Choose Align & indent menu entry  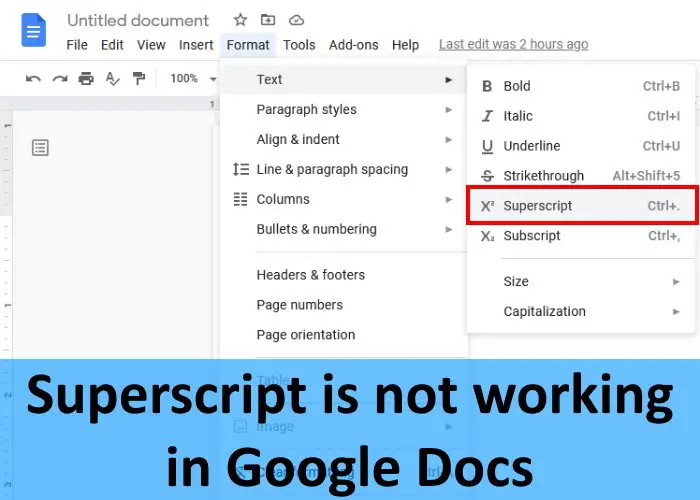coord(344,139)
